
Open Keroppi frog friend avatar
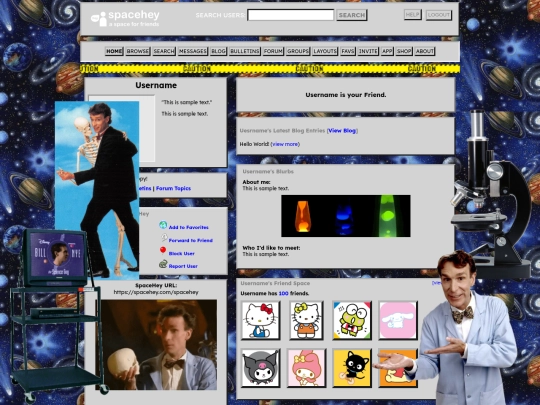352,320
